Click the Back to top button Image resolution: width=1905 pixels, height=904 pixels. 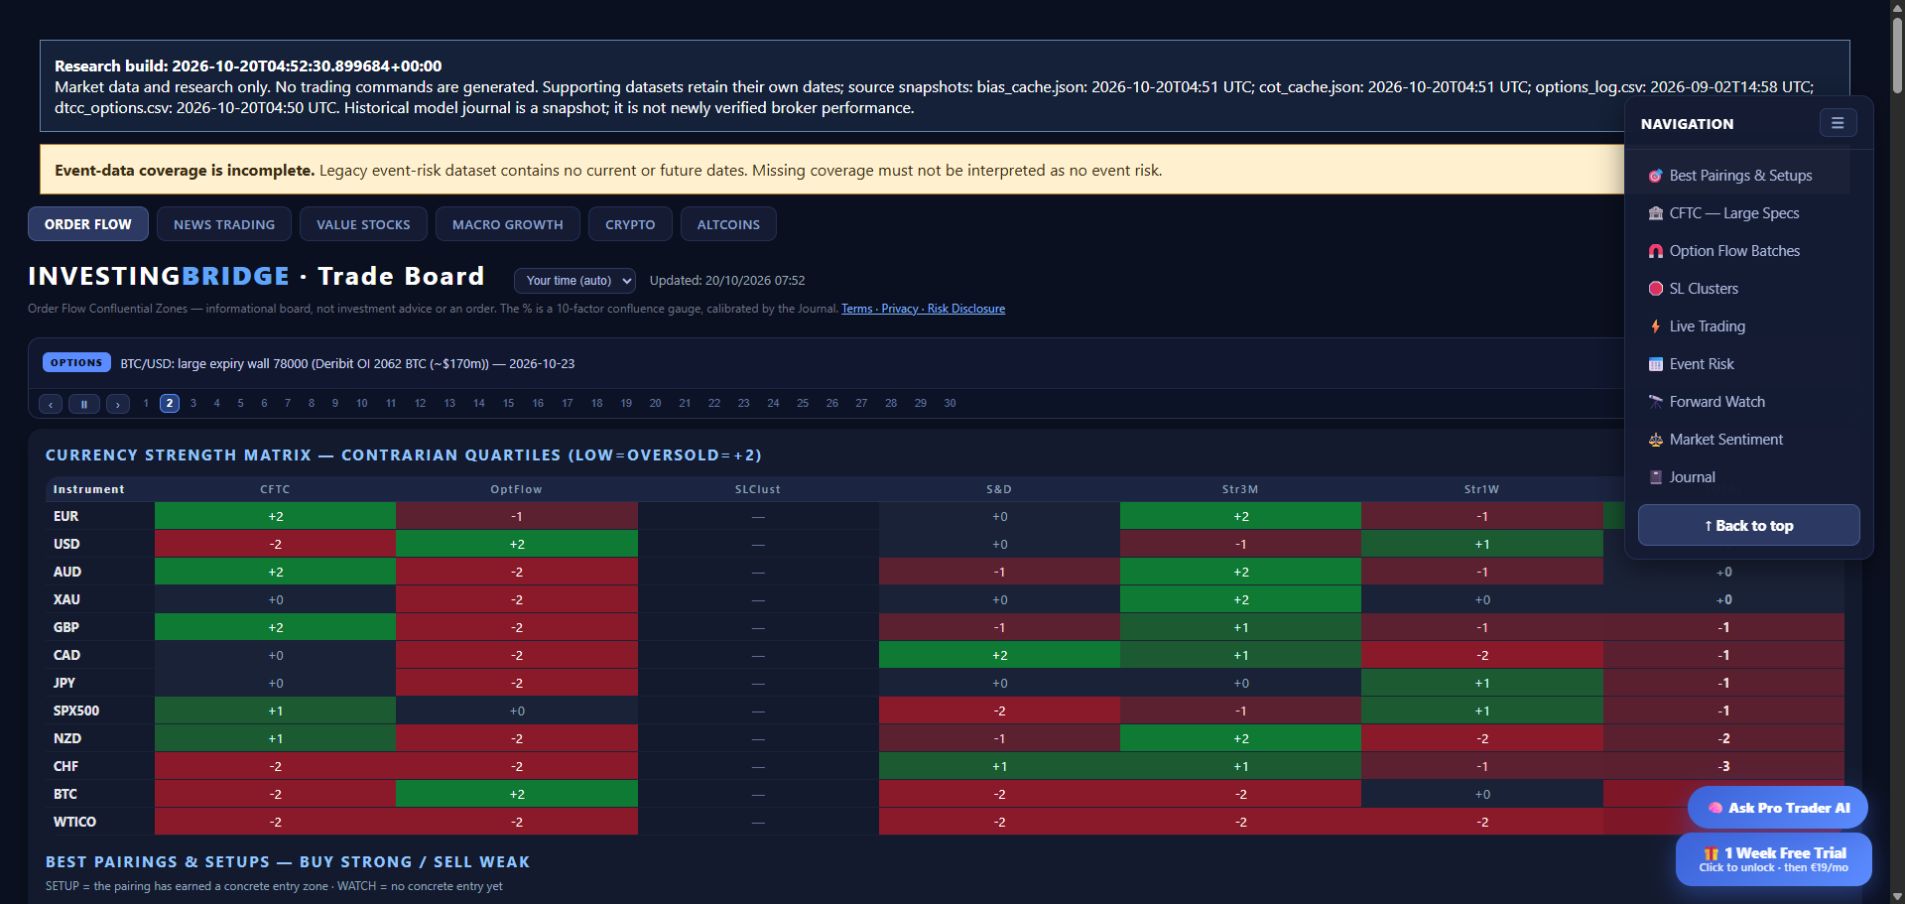pyautogui.click(x=1749, y=525)
